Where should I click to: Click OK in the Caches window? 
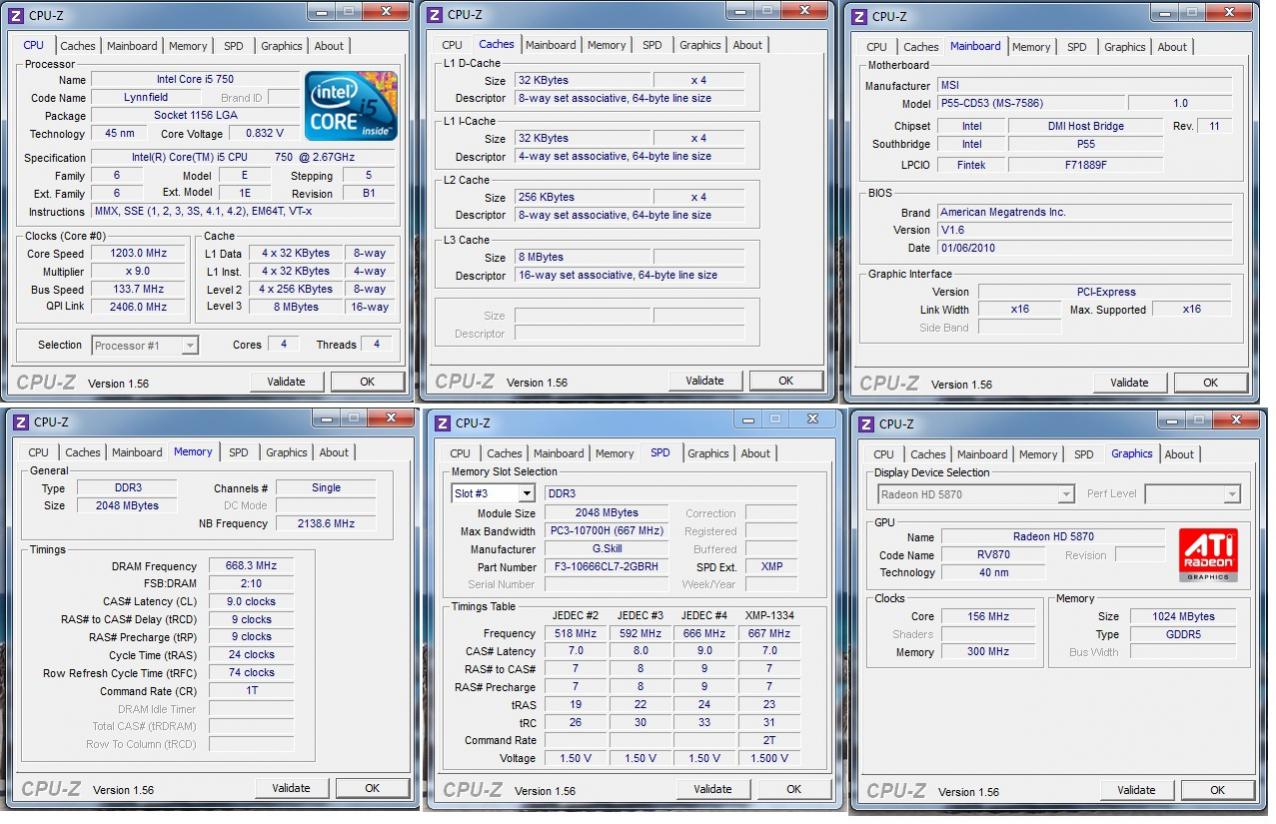tap(786, 380)
